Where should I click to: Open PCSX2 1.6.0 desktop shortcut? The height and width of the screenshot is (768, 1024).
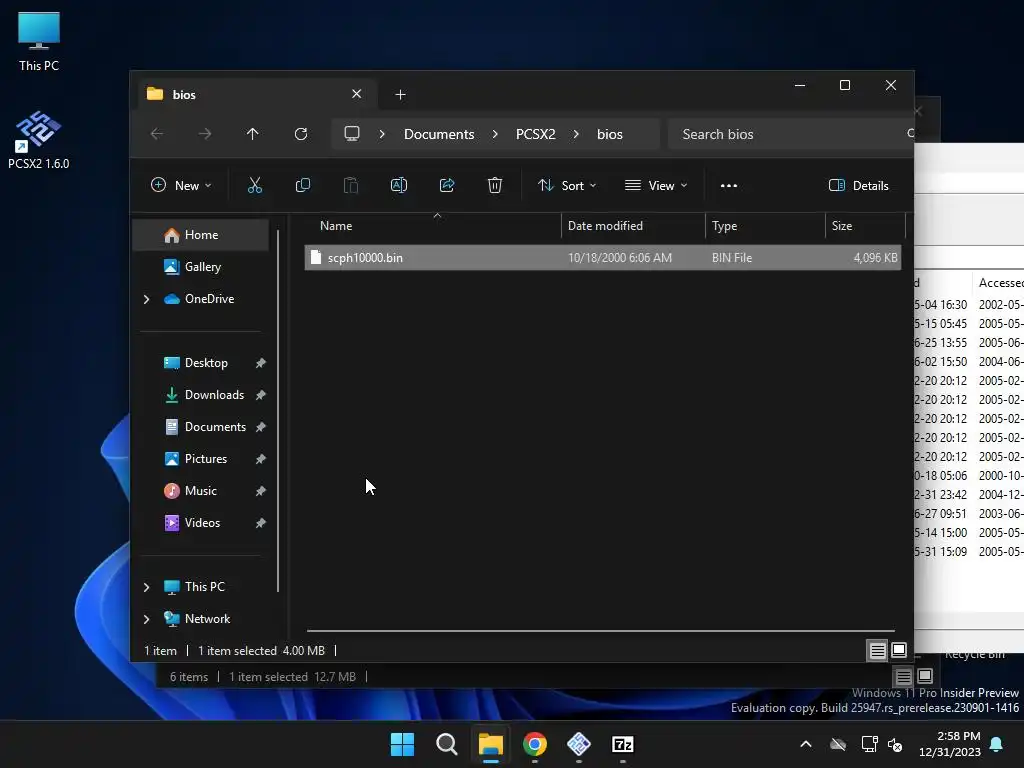pyautogui.click(x=39, y=140)
